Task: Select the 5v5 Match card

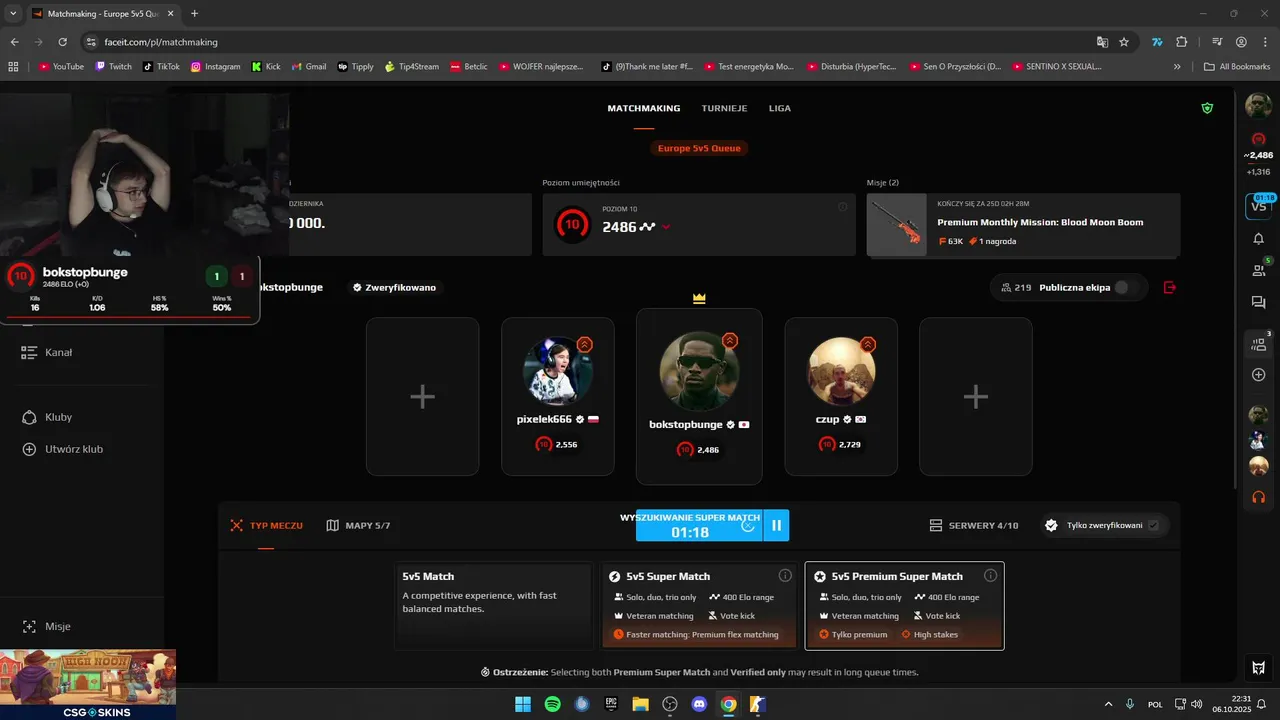Action: pyautogui.click(x=493, y=606)
